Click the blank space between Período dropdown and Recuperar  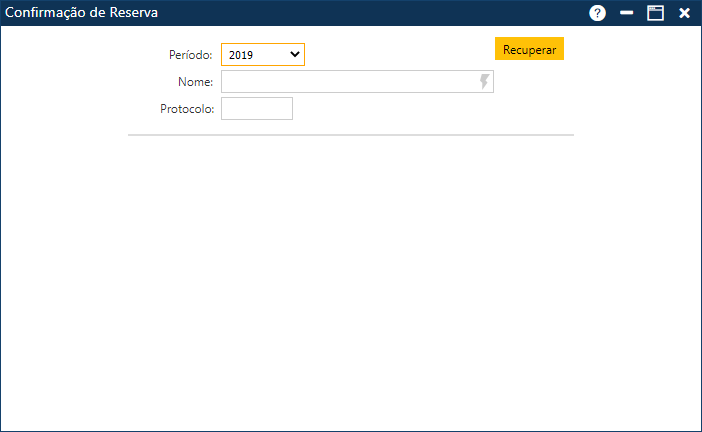click(x=400, y=52)
